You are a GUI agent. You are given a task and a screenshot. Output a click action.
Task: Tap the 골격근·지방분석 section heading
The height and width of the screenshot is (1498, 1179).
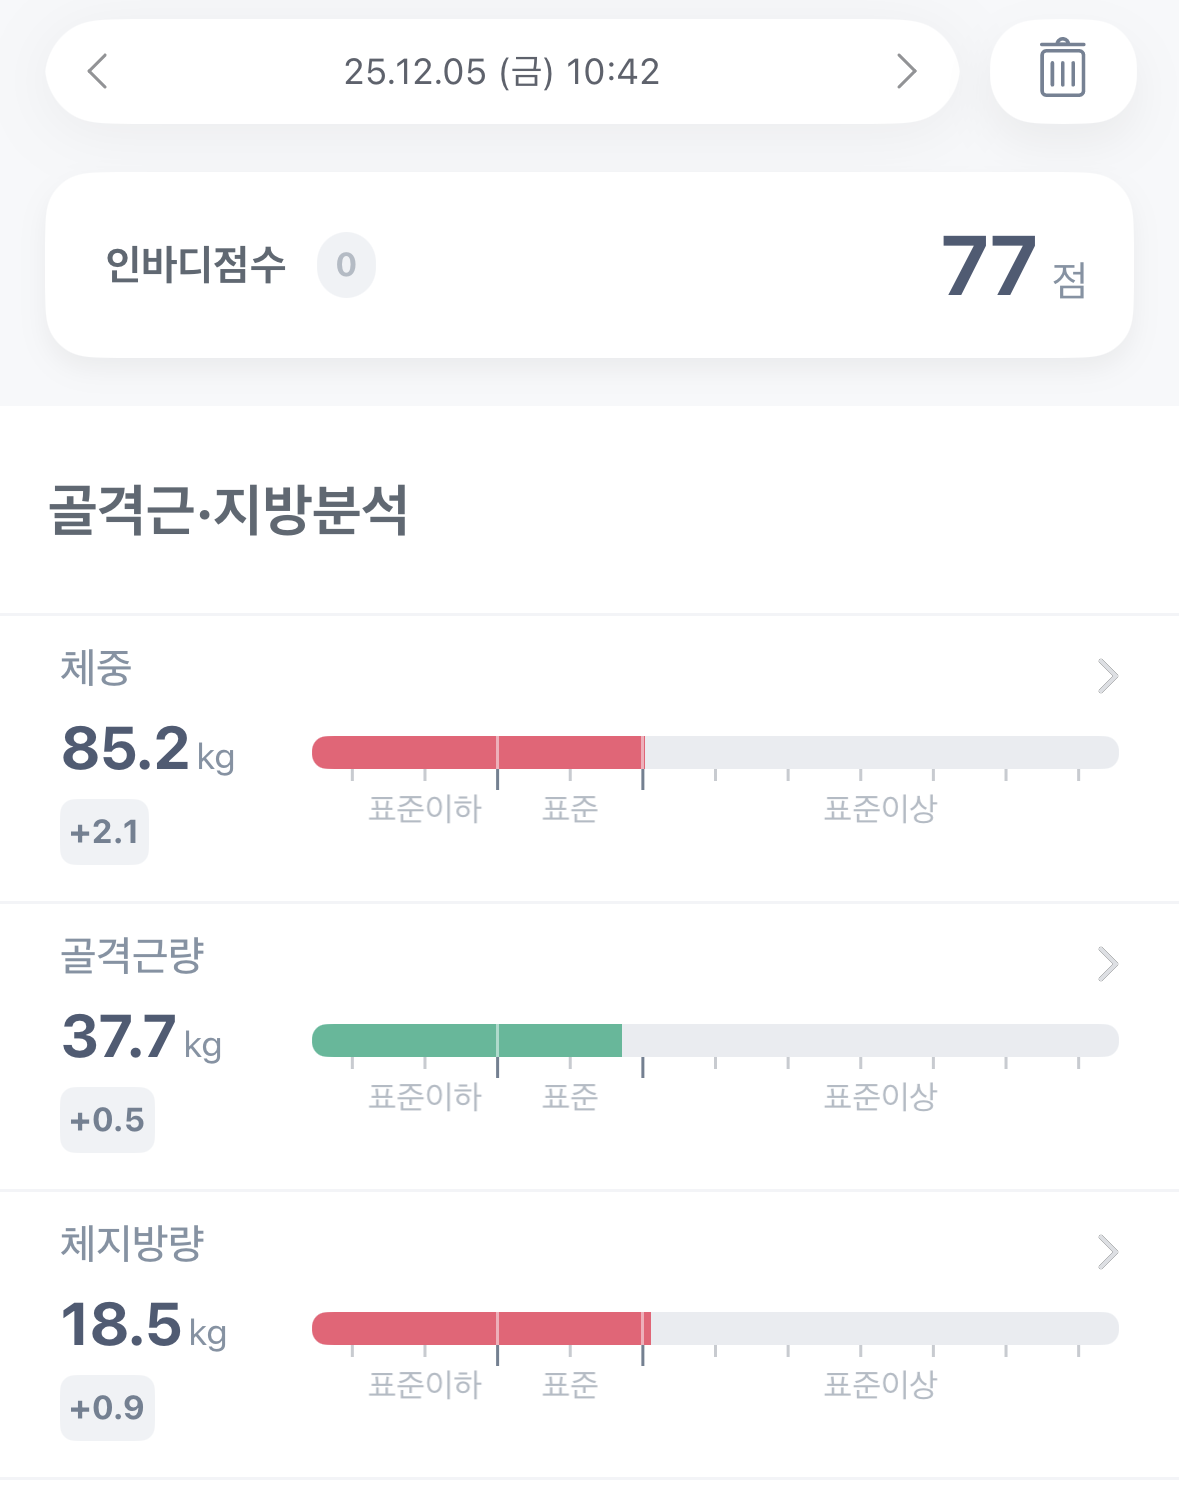point(229,509)
